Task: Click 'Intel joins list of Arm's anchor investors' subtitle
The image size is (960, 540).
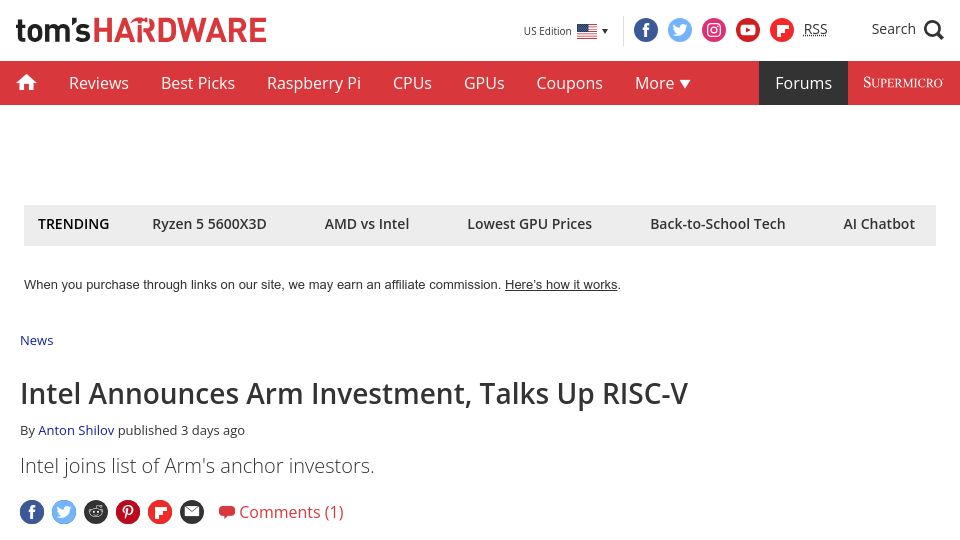Action: tap(197, 466)
